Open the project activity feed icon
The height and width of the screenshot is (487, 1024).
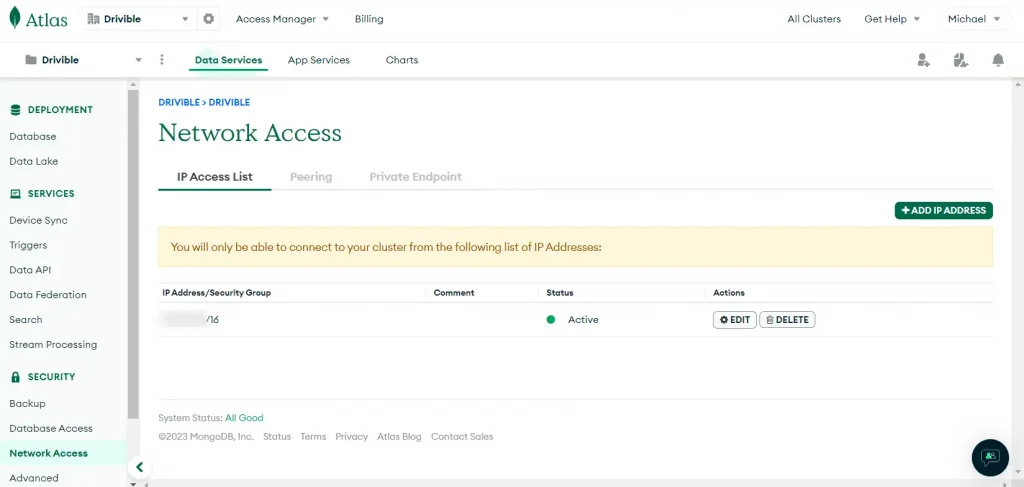[x=961, y=60]
